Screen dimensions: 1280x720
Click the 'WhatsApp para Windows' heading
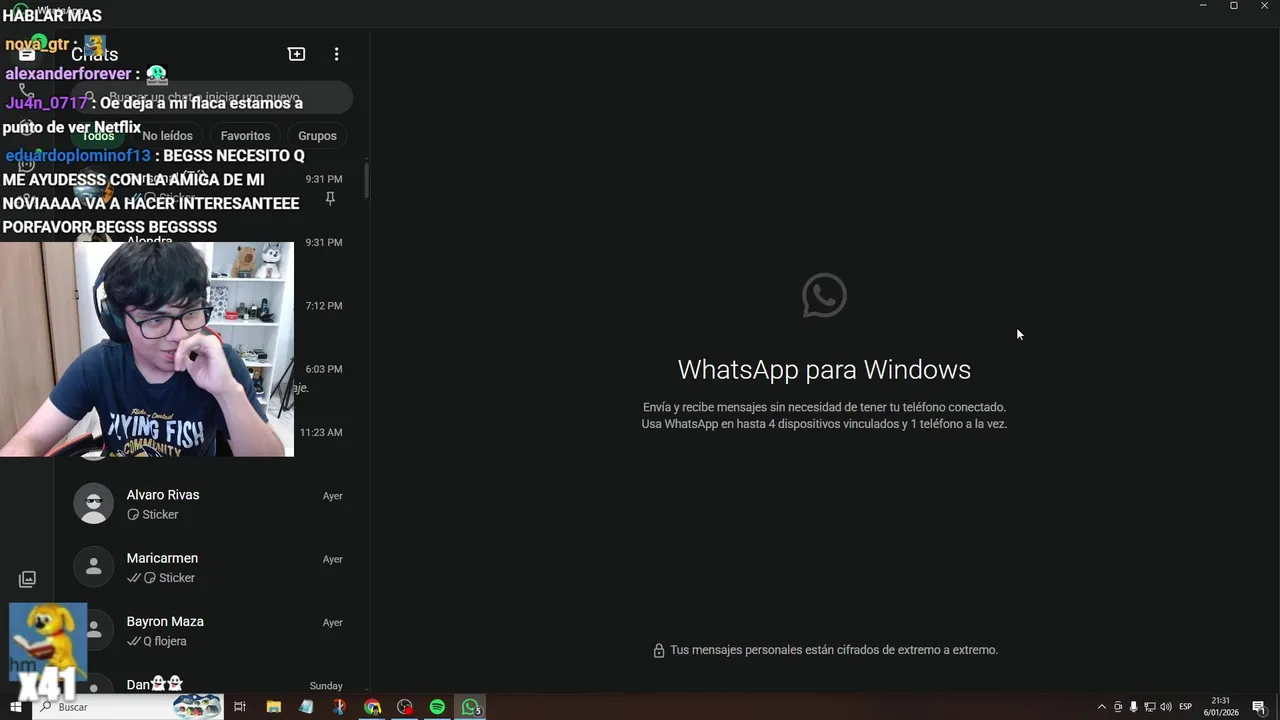point(824,369)
